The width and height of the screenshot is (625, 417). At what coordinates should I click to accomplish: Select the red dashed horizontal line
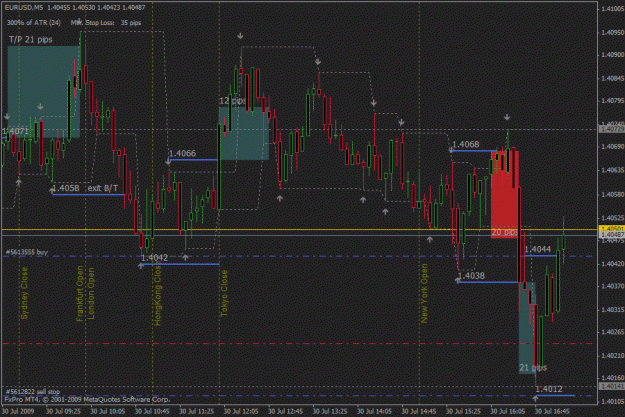pos(299,343)
